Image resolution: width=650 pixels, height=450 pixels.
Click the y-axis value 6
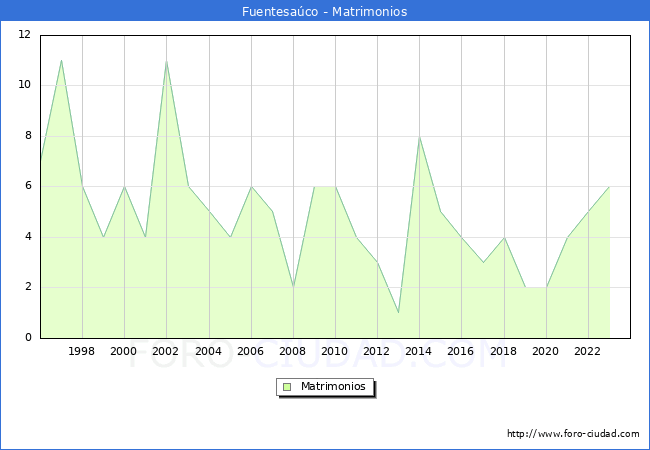pyautogui.click(x=28, y=186)
